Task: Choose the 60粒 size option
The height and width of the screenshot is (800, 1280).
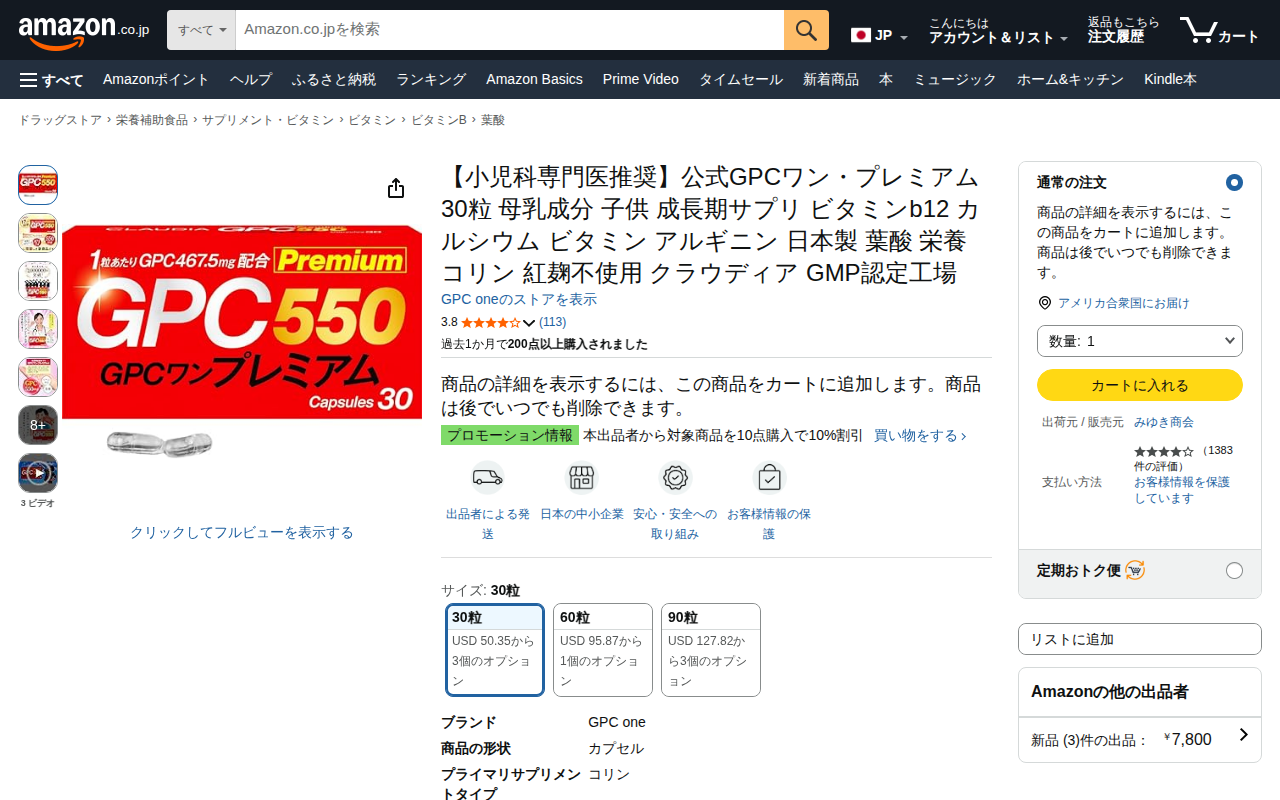Action: tap(603, 650)
